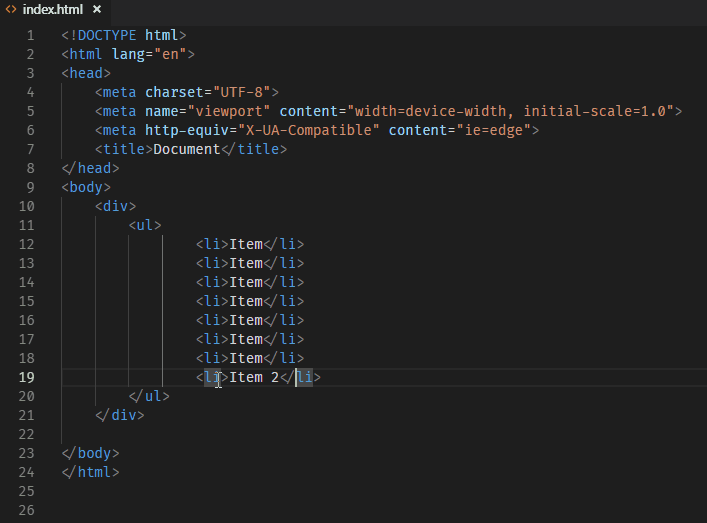The image size is (707, 523).
Task: Click the closing body tag
Action: [x=91, y=453]
